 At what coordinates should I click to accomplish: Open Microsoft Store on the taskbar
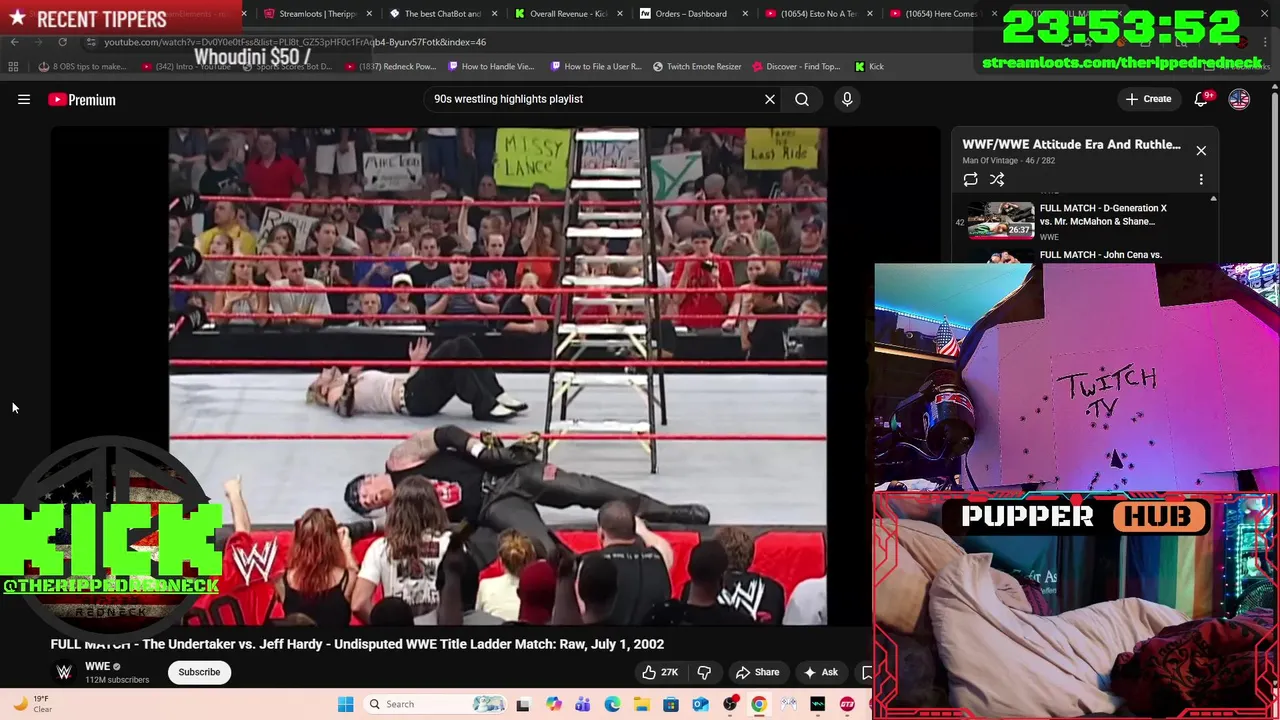point(671,704)
